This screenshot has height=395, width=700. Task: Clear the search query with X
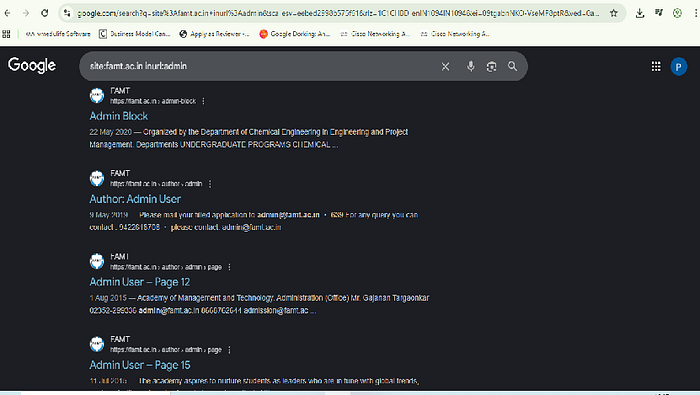445,67
